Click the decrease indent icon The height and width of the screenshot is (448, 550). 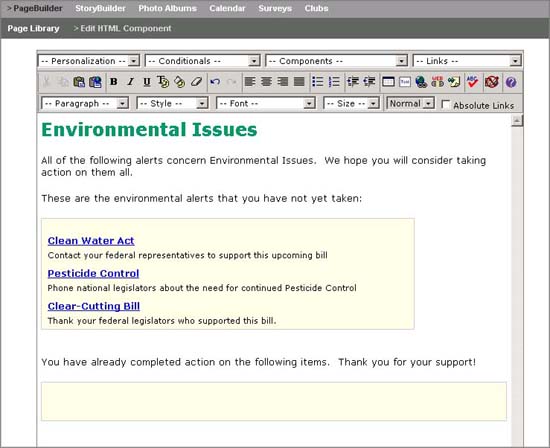pos(353,82)
